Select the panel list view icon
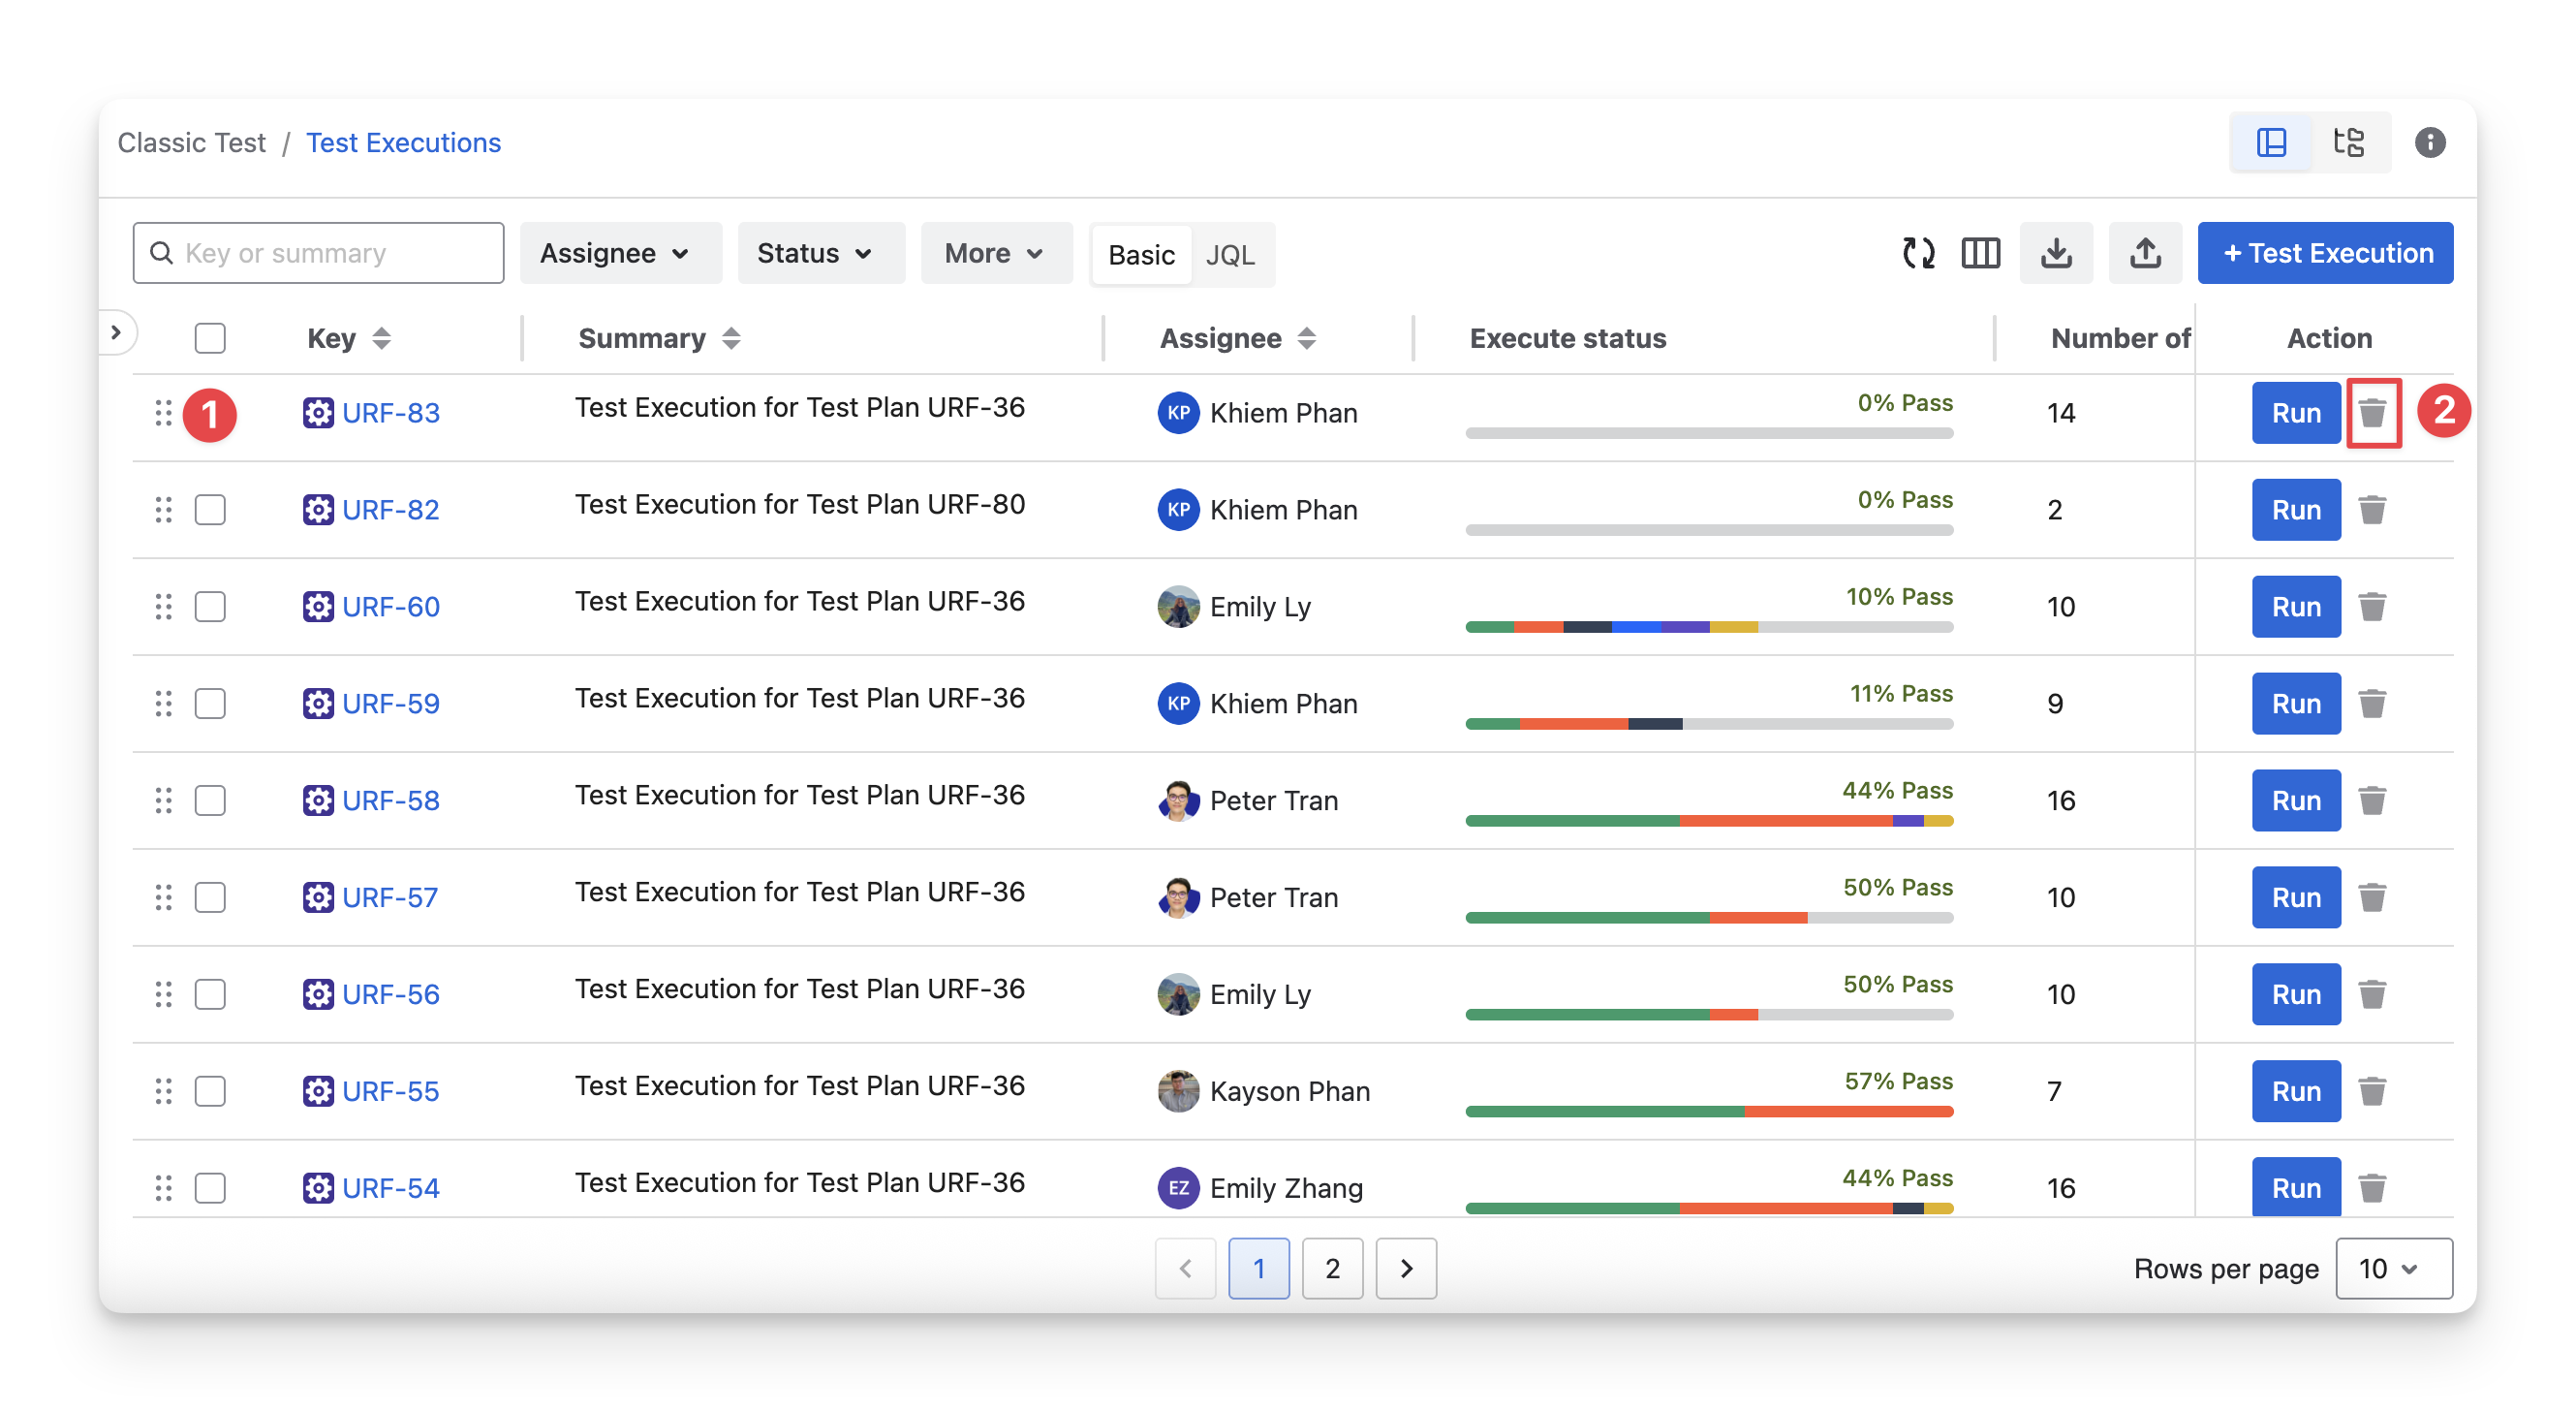The height and width of the screenshot is (1412, 2576). 2271,143
